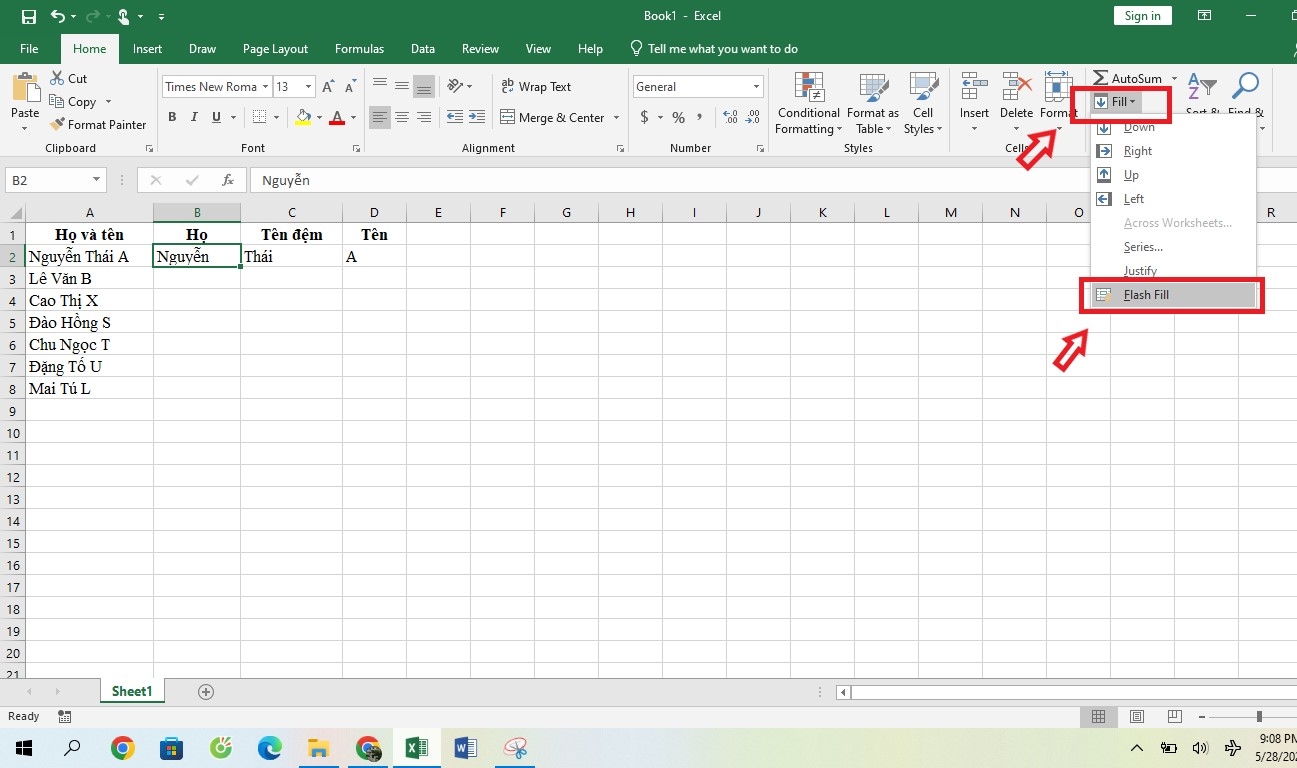Switch to the Formulas ribbon tab
1297x768 pixels.
pyautogui.click(x=359, y=48)
